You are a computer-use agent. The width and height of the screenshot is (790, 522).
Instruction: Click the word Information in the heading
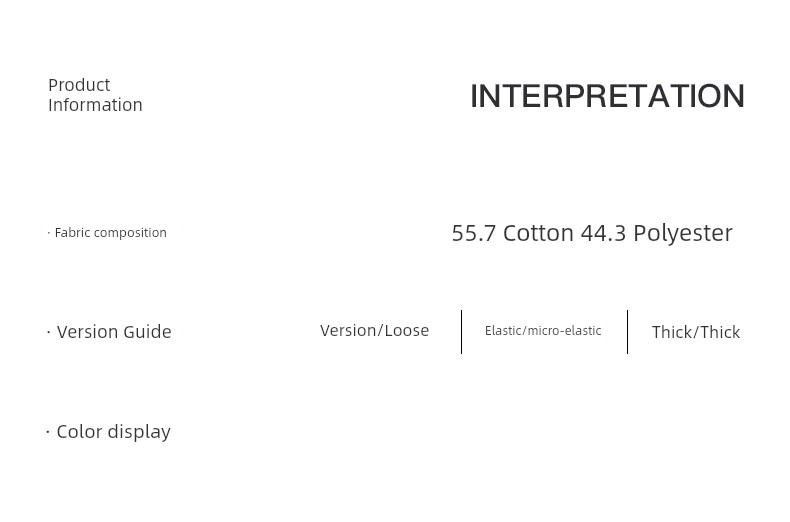(x=95, y=105)
